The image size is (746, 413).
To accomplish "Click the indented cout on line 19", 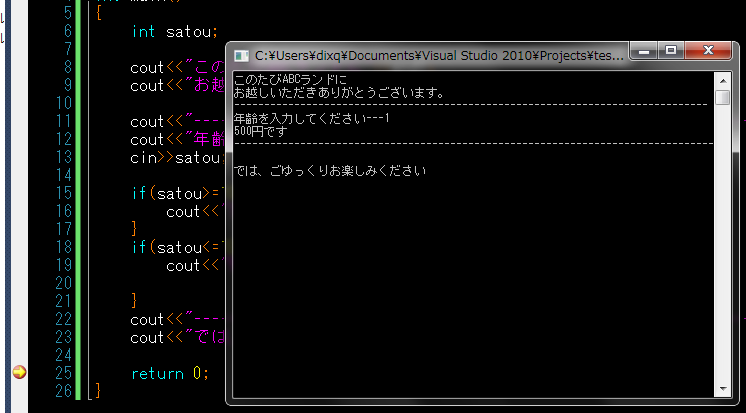I will point(196,266).
